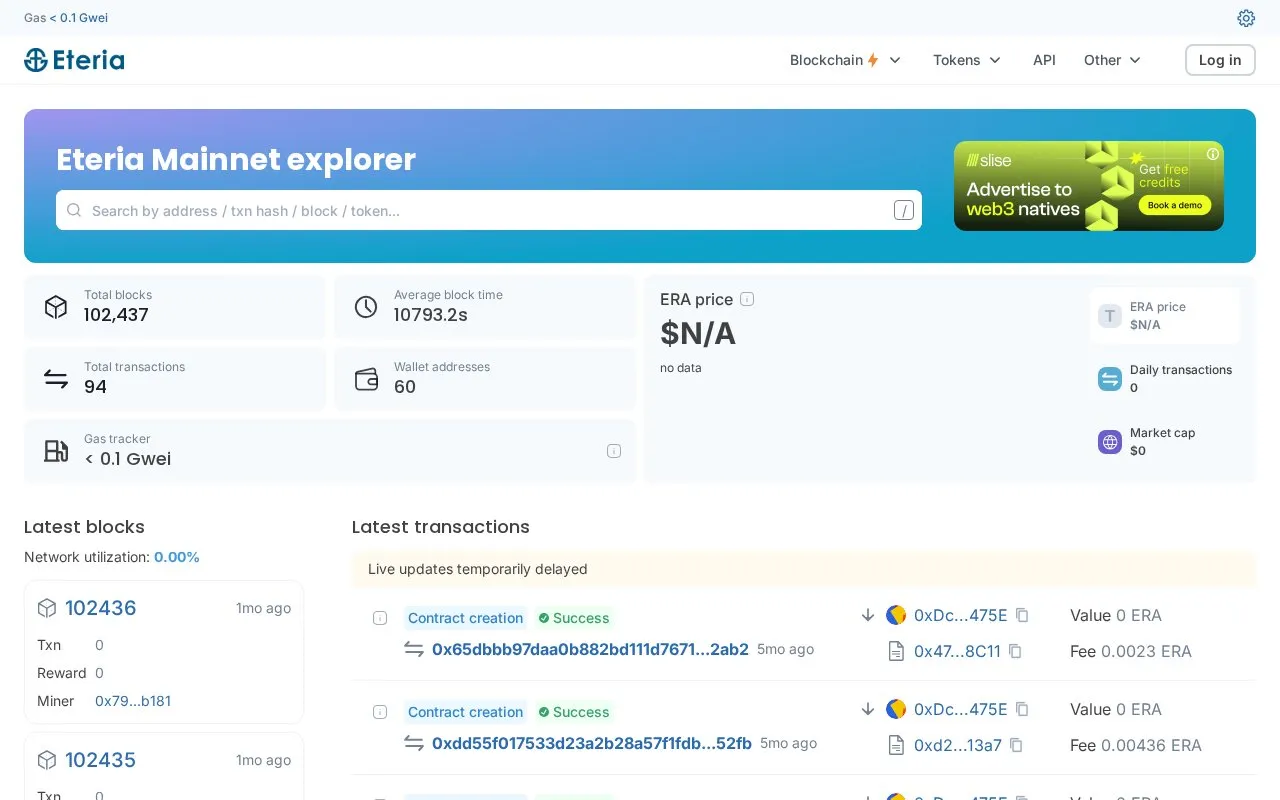Open details icon for transaction 0x65dbbb97
1280x800 pixels.
(380, 618)
